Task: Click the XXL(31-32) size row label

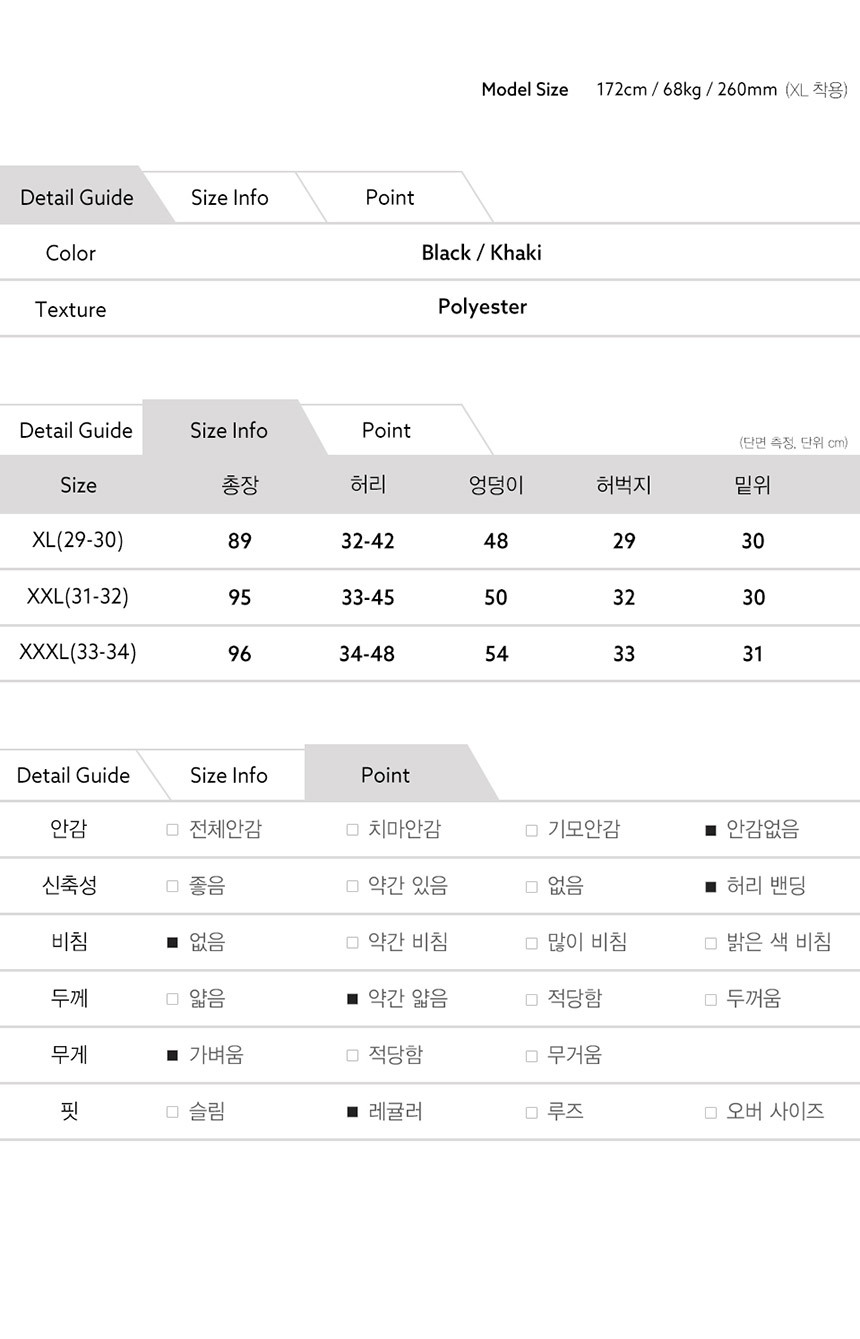Action: [x=78, y=597]
